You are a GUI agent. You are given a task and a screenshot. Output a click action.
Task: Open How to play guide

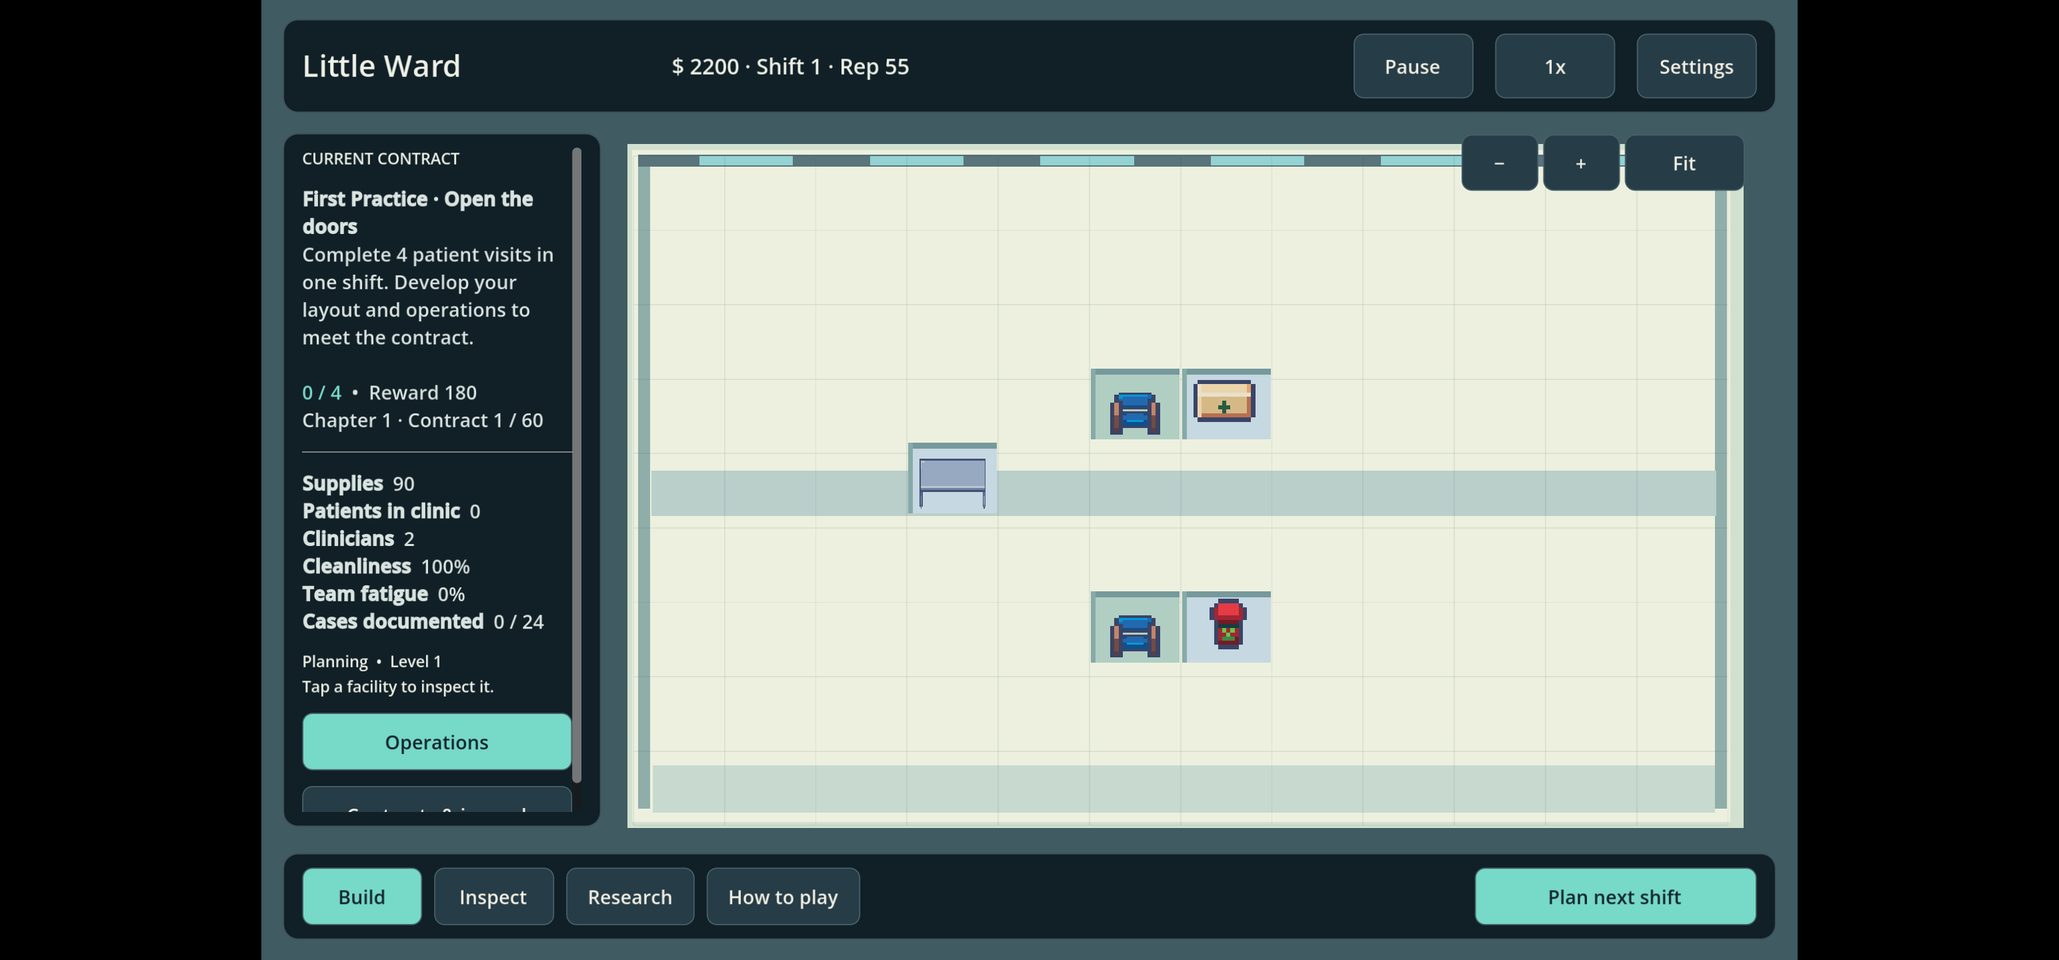(783, 897)
